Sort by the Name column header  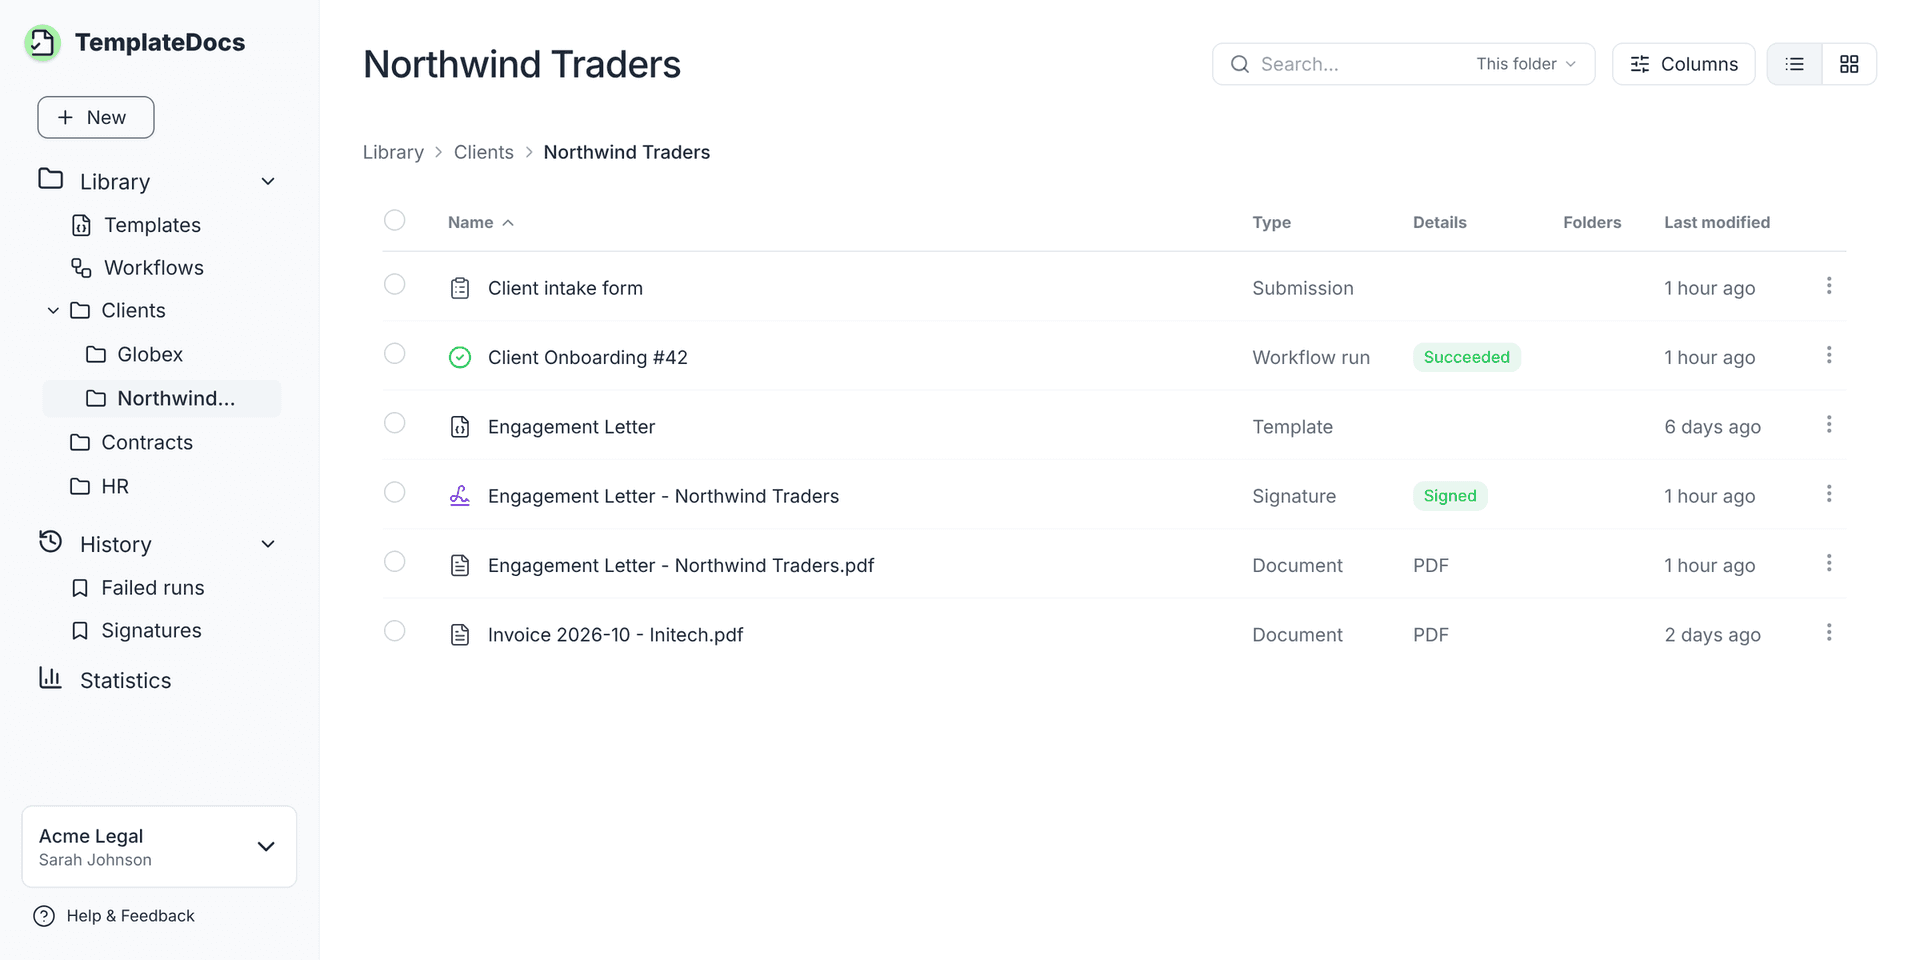[x=480, y=222]
